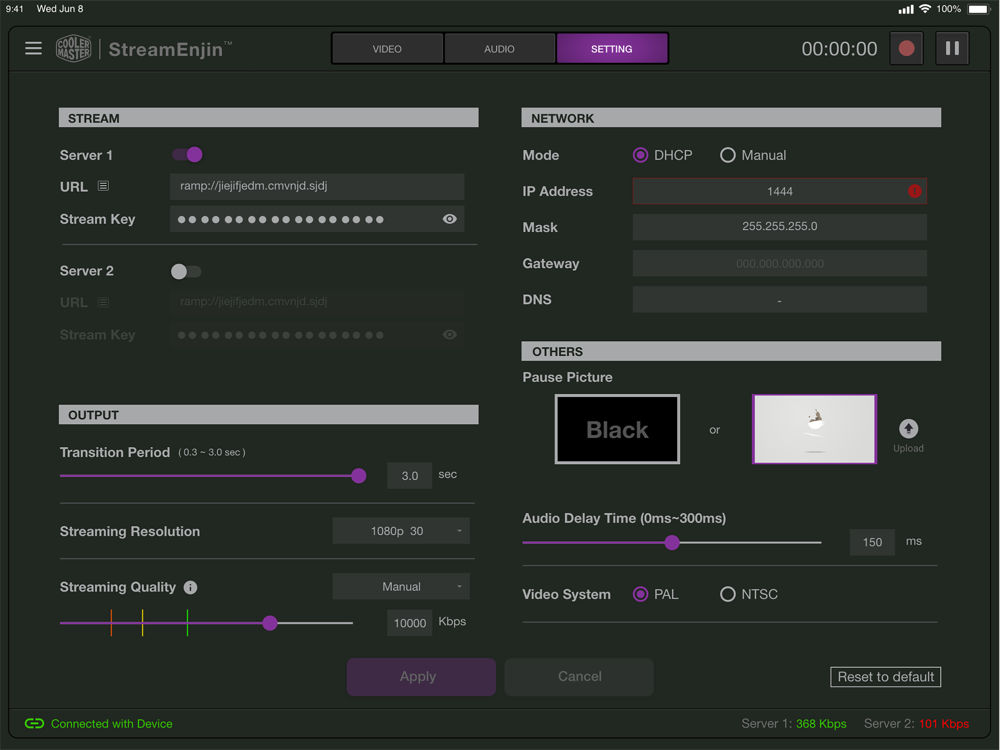Open the Server 2 URL list icon
1000x750 pixels.
click(x=103, y=302)
